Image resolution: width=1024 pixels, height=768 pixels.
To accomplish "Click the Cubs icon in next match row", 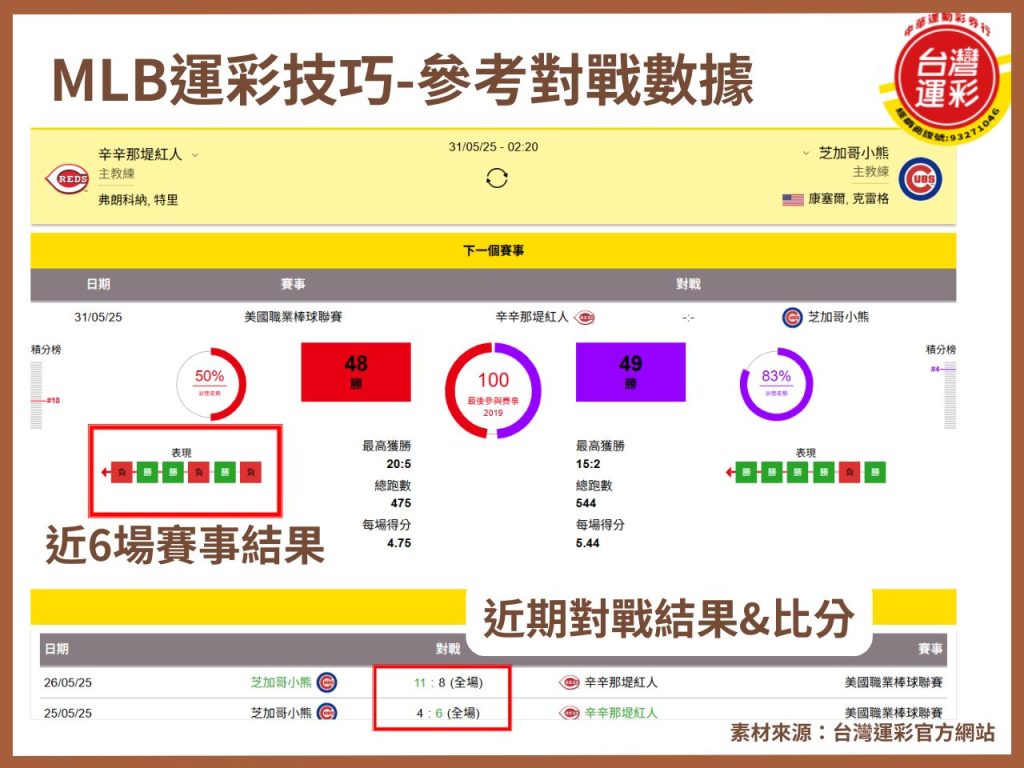I will click(792, 317).
